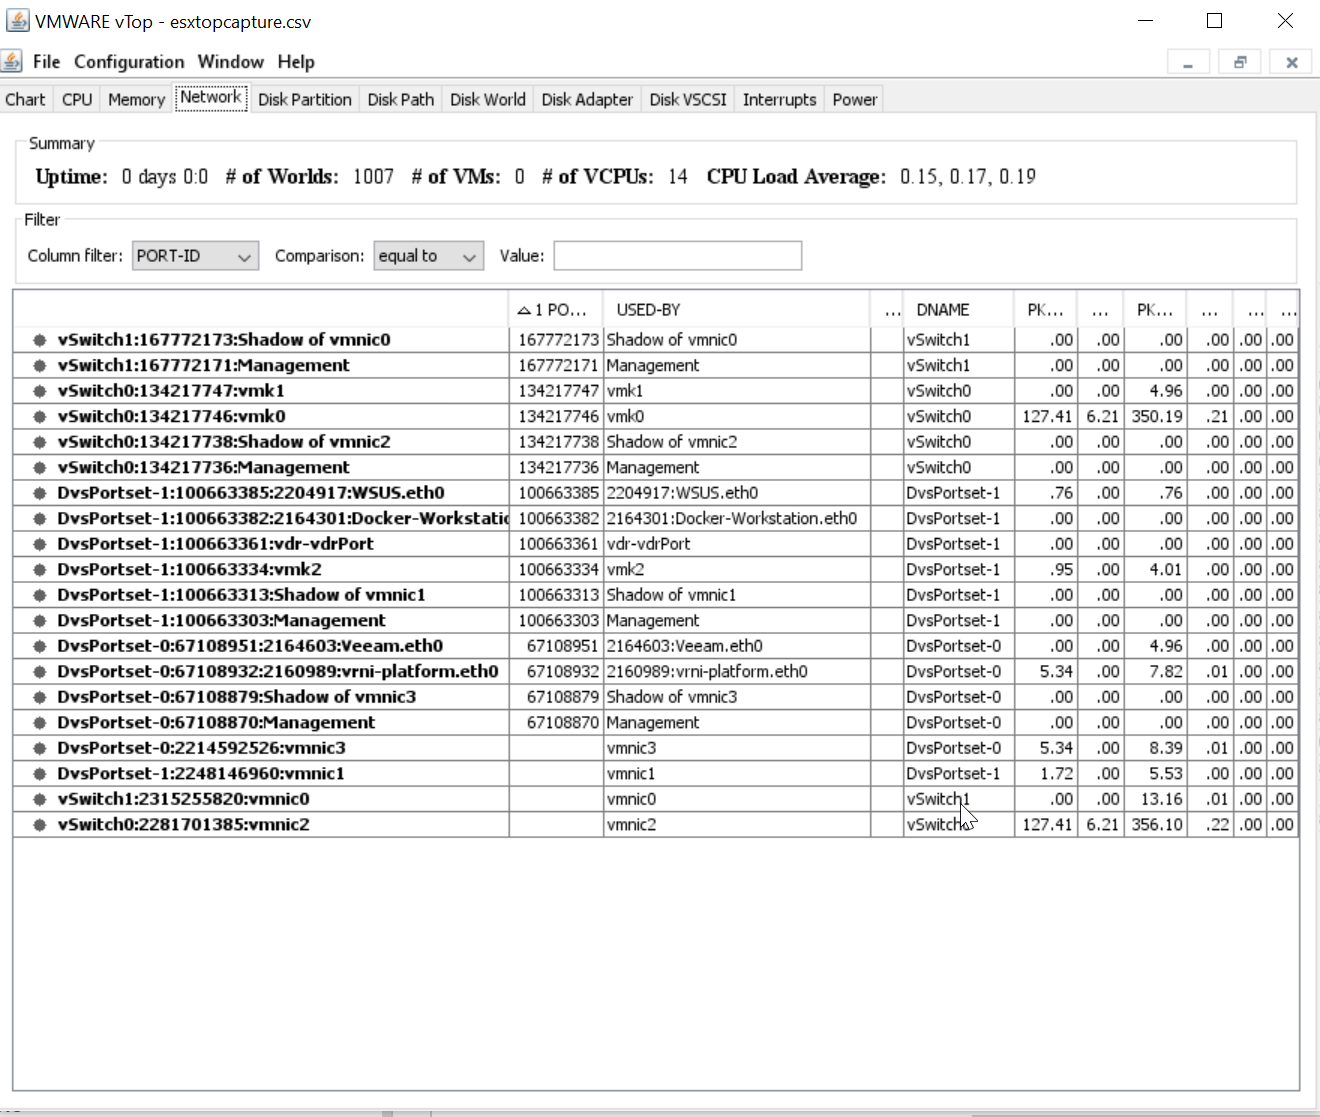Open the File menu
This screenshot has height=1117, width=1320.
(46, 62)
